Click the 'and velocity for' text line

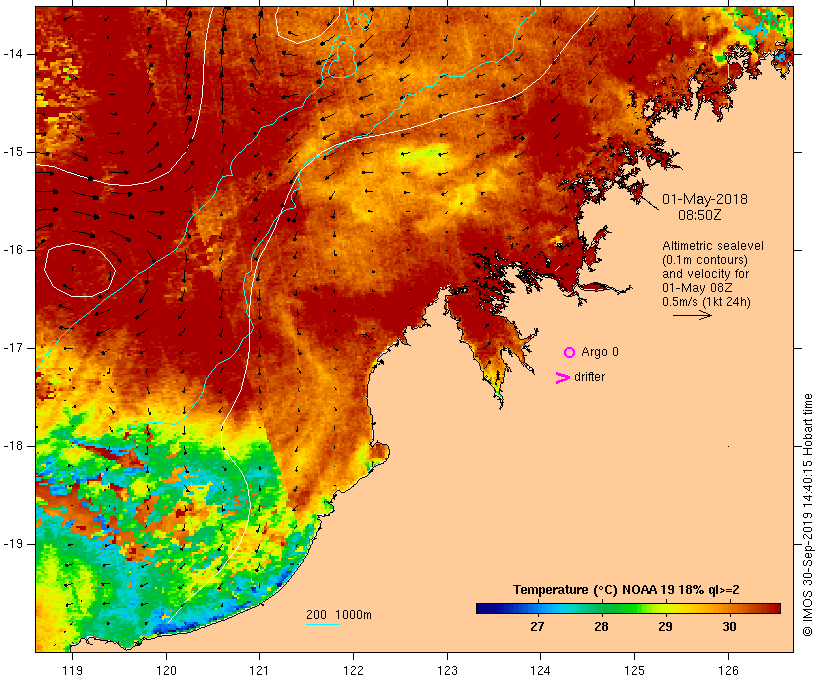[x=705, y=274]
